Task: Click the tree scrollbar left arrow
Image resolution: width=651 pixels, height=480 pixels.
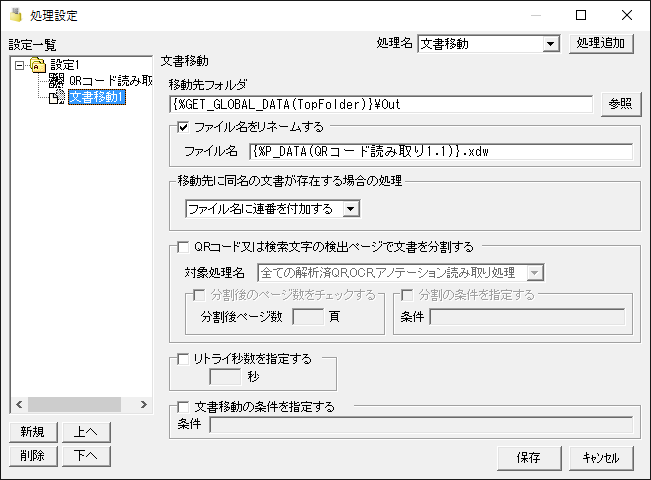Action: click(x=19, y=404)
